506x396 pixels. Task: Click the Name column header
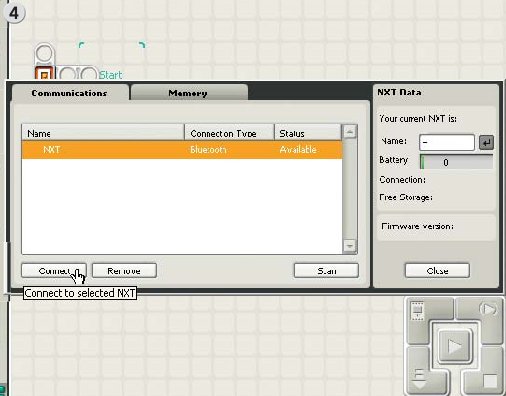(x=103, y=133)
